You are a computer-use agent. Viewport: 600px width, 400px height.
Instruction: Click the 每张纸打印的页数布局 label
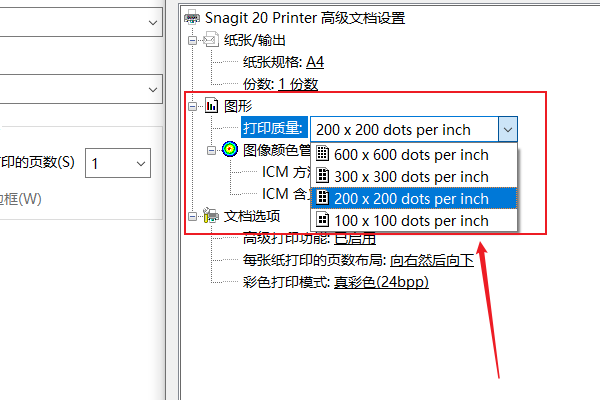pos(315,260)
